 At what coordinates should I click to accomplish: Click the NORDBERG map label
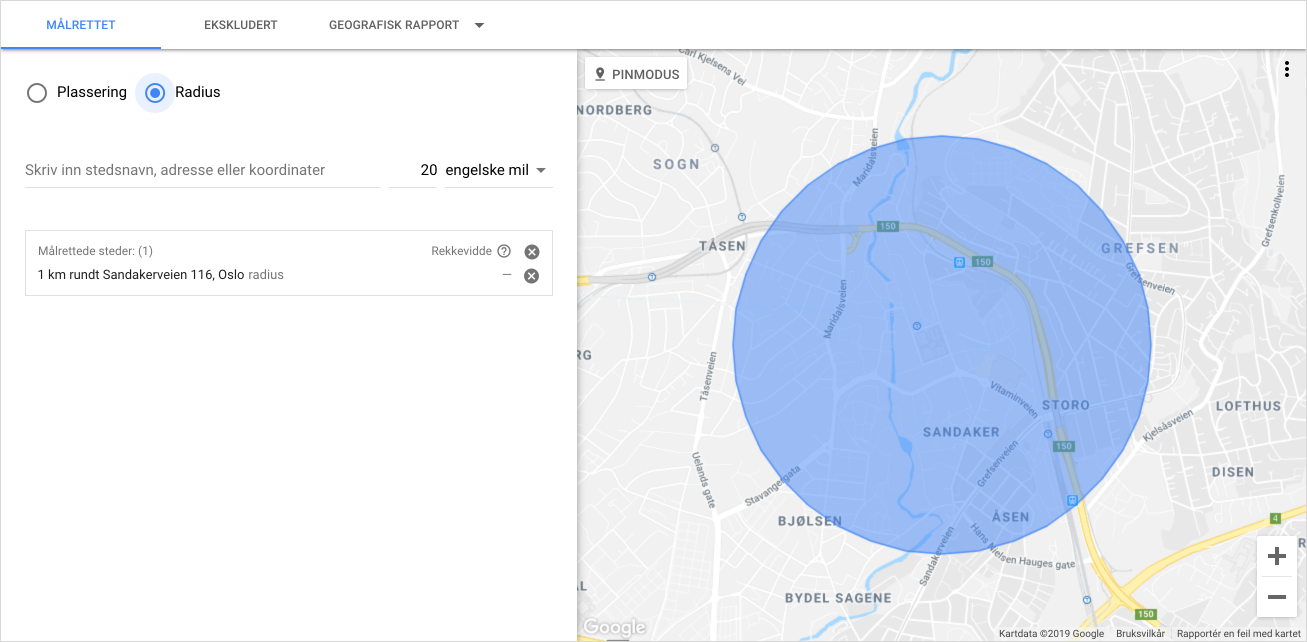pos(615,110)
